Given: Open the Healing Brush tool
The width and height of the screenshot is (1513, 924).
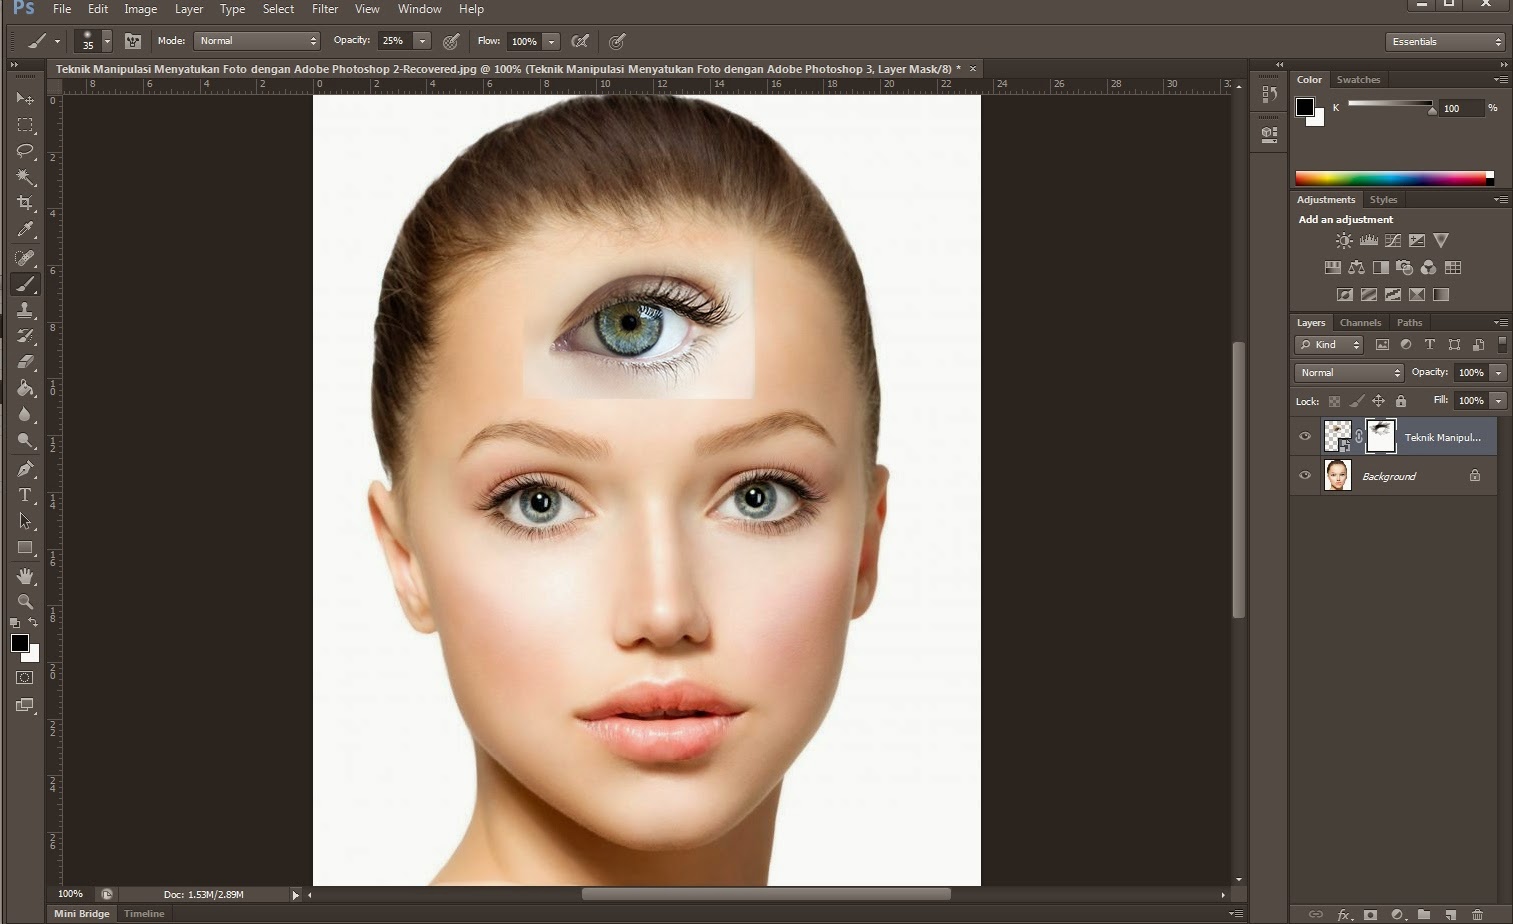Looking at the screenshot, I should (24, 257).
